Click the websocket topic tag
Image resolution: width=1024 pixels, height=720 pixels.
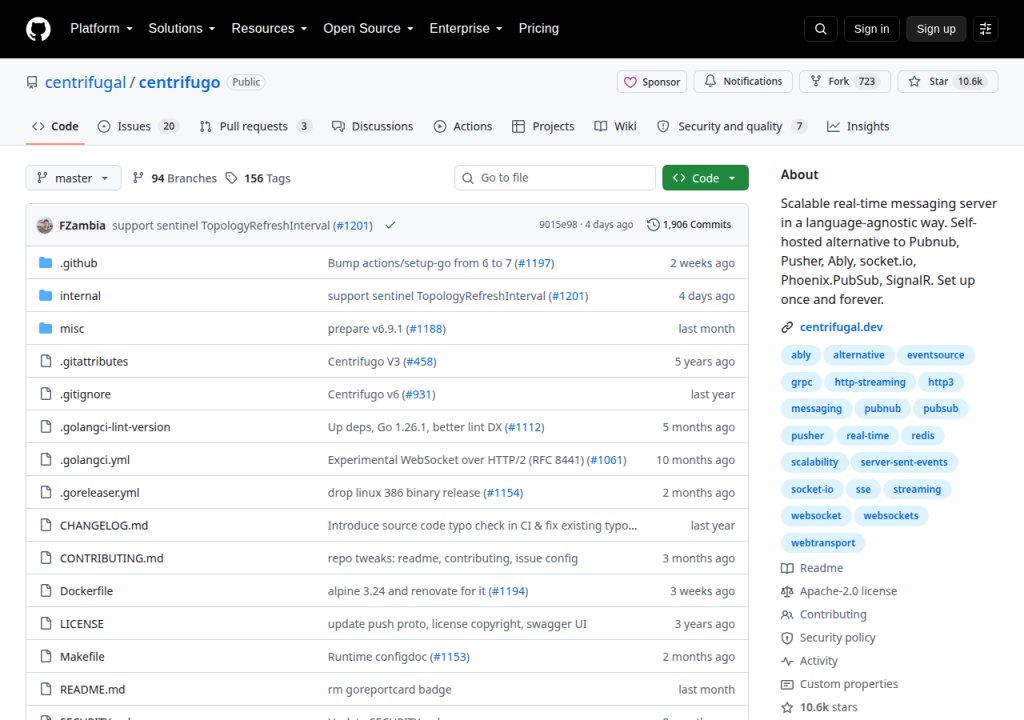click(x=816, y=515)
